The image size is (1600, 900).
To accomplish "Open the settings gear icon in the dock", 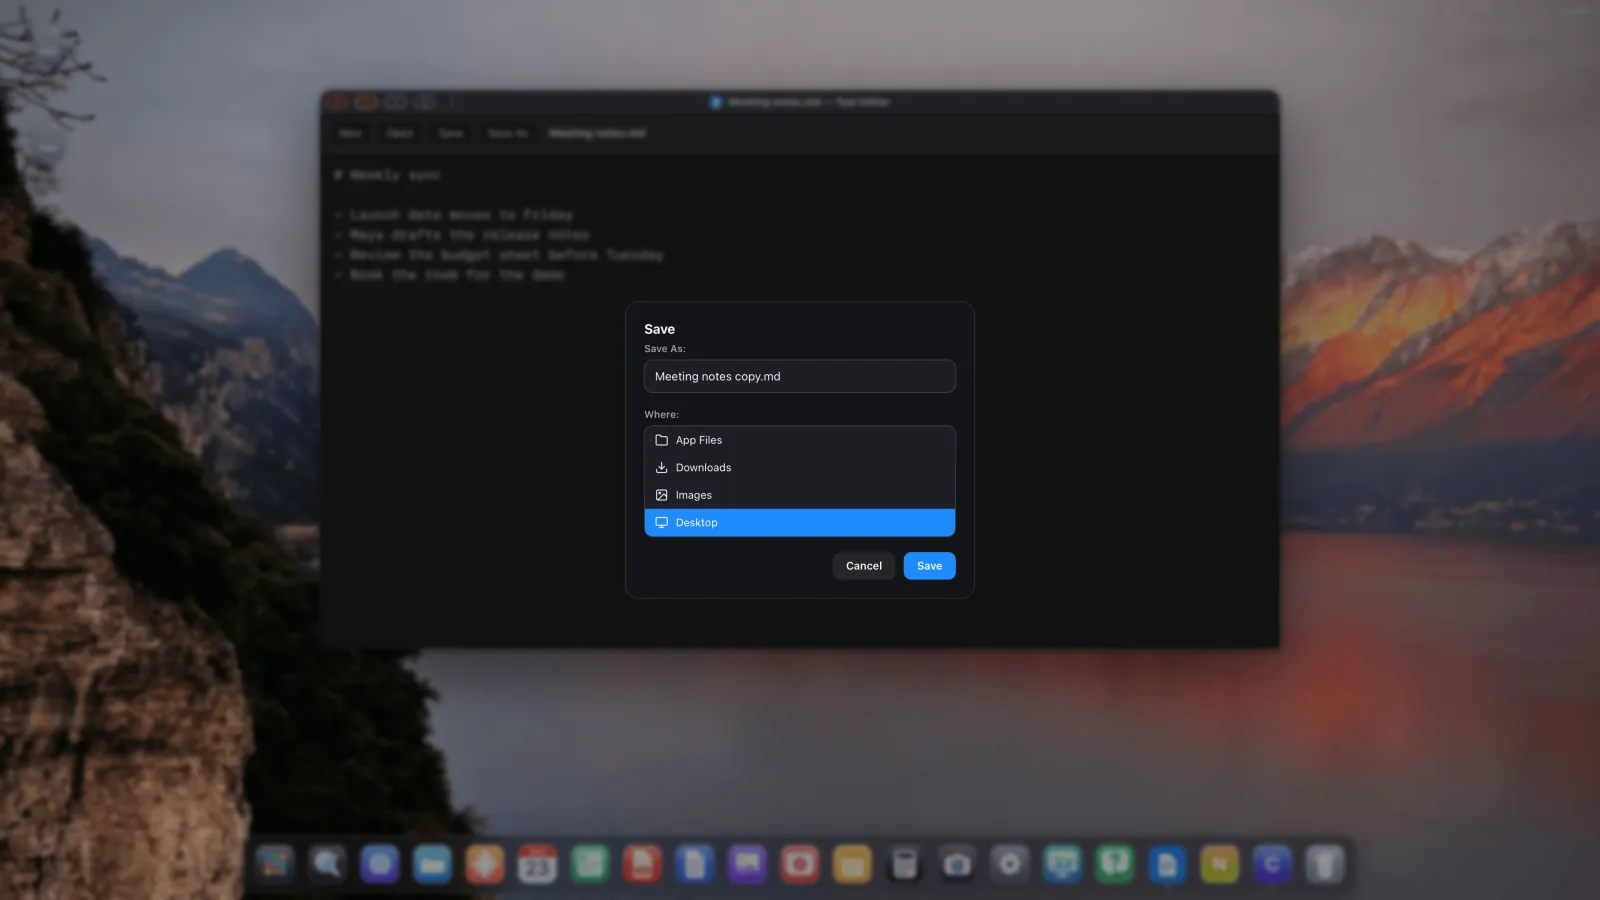I will 1010,864.
